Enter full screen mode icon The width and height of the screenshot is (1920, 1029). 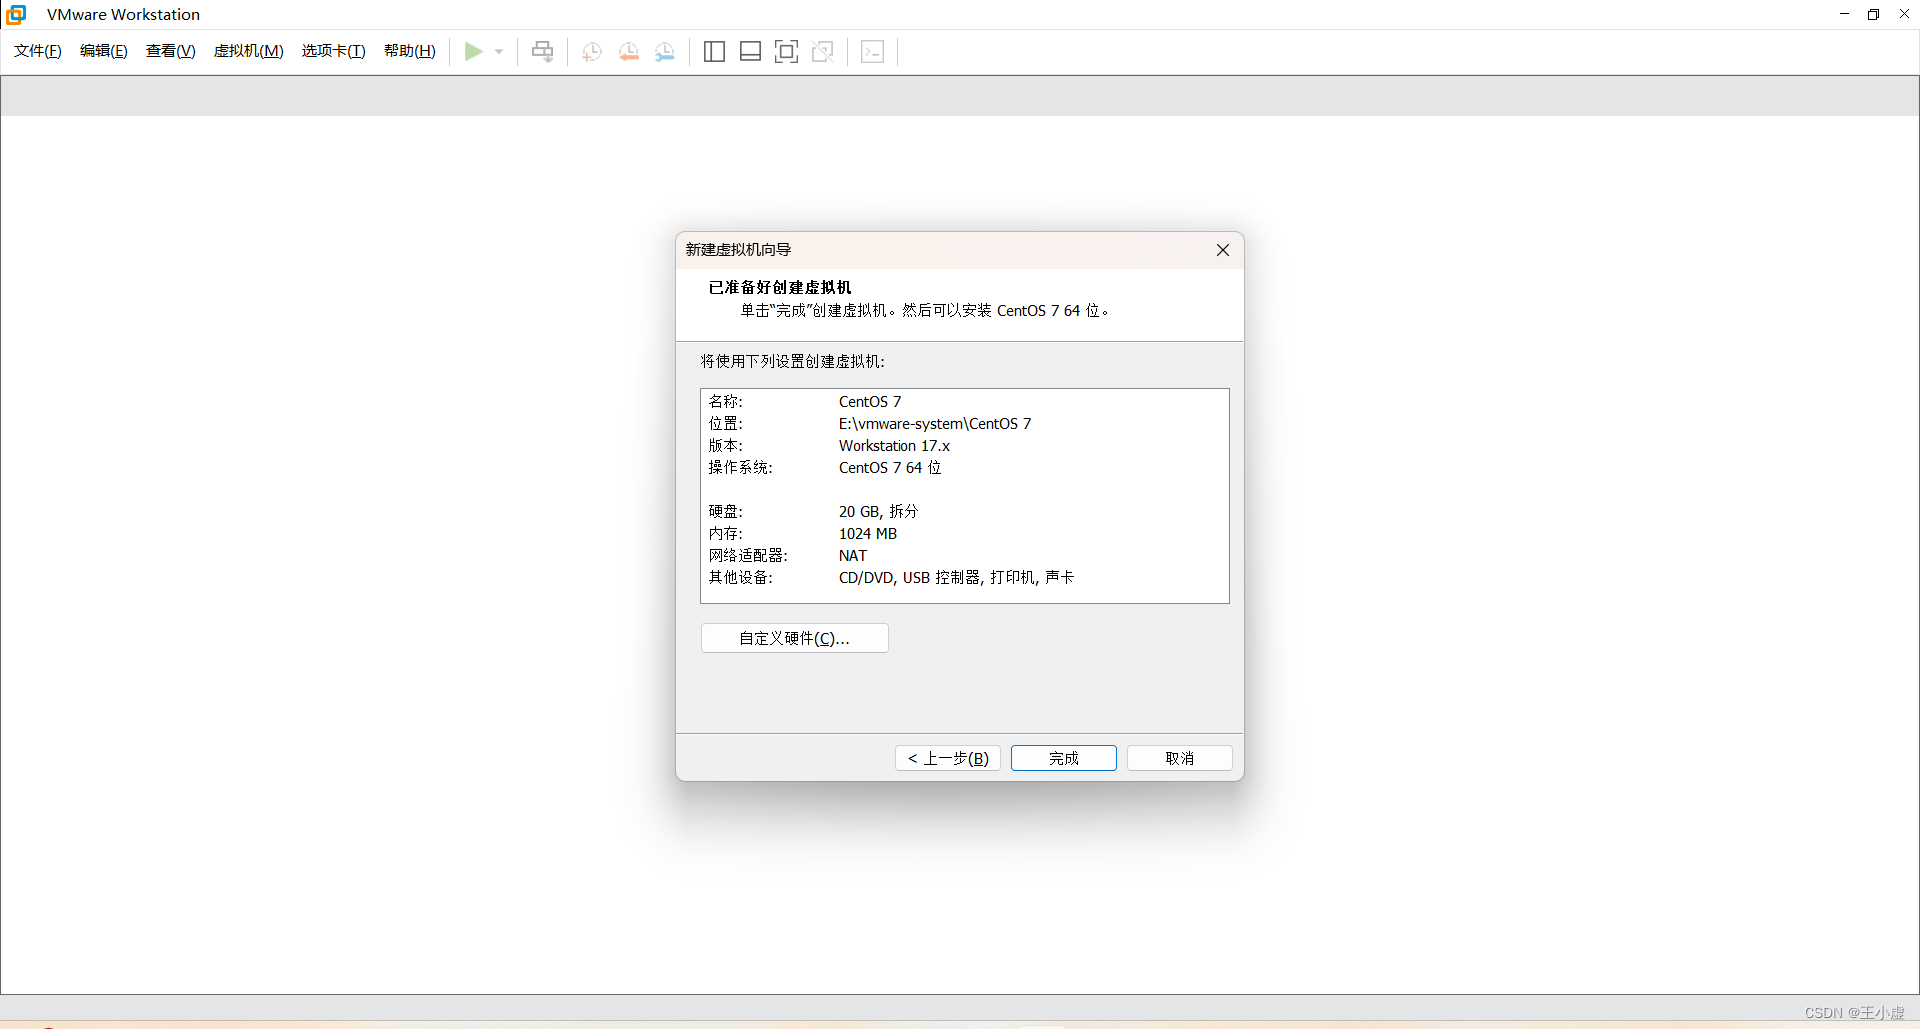coord(787,51)
